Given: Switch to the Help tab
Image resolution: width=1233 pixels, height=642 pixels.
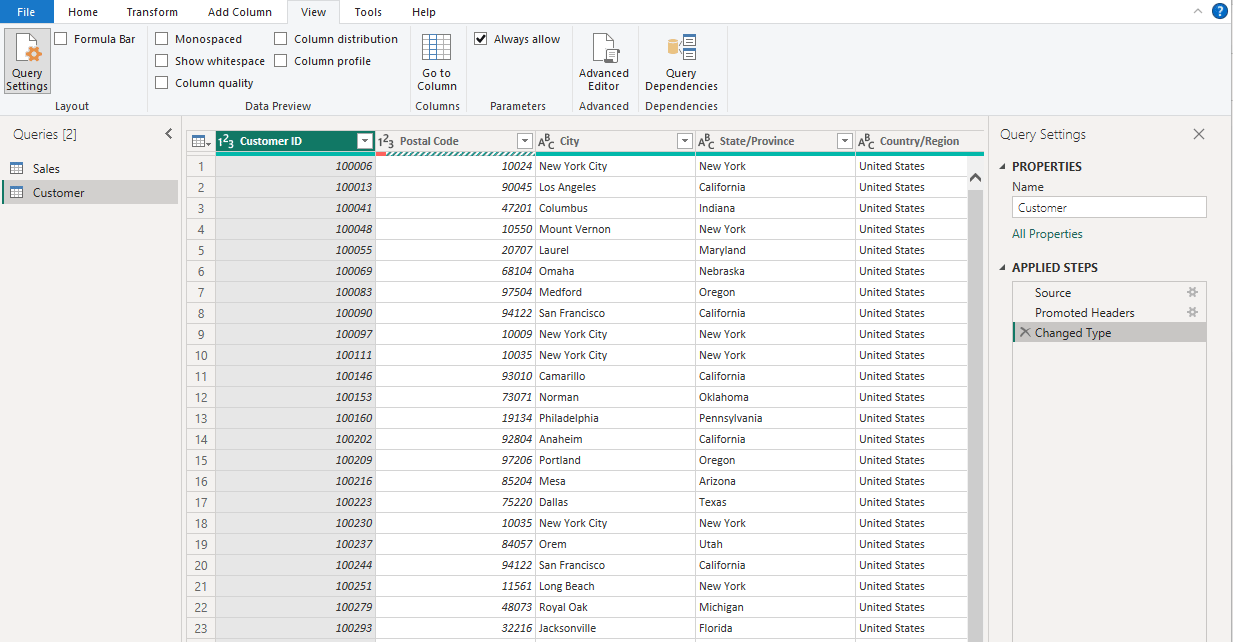Looking at the screenshot, I should point(424,12).
